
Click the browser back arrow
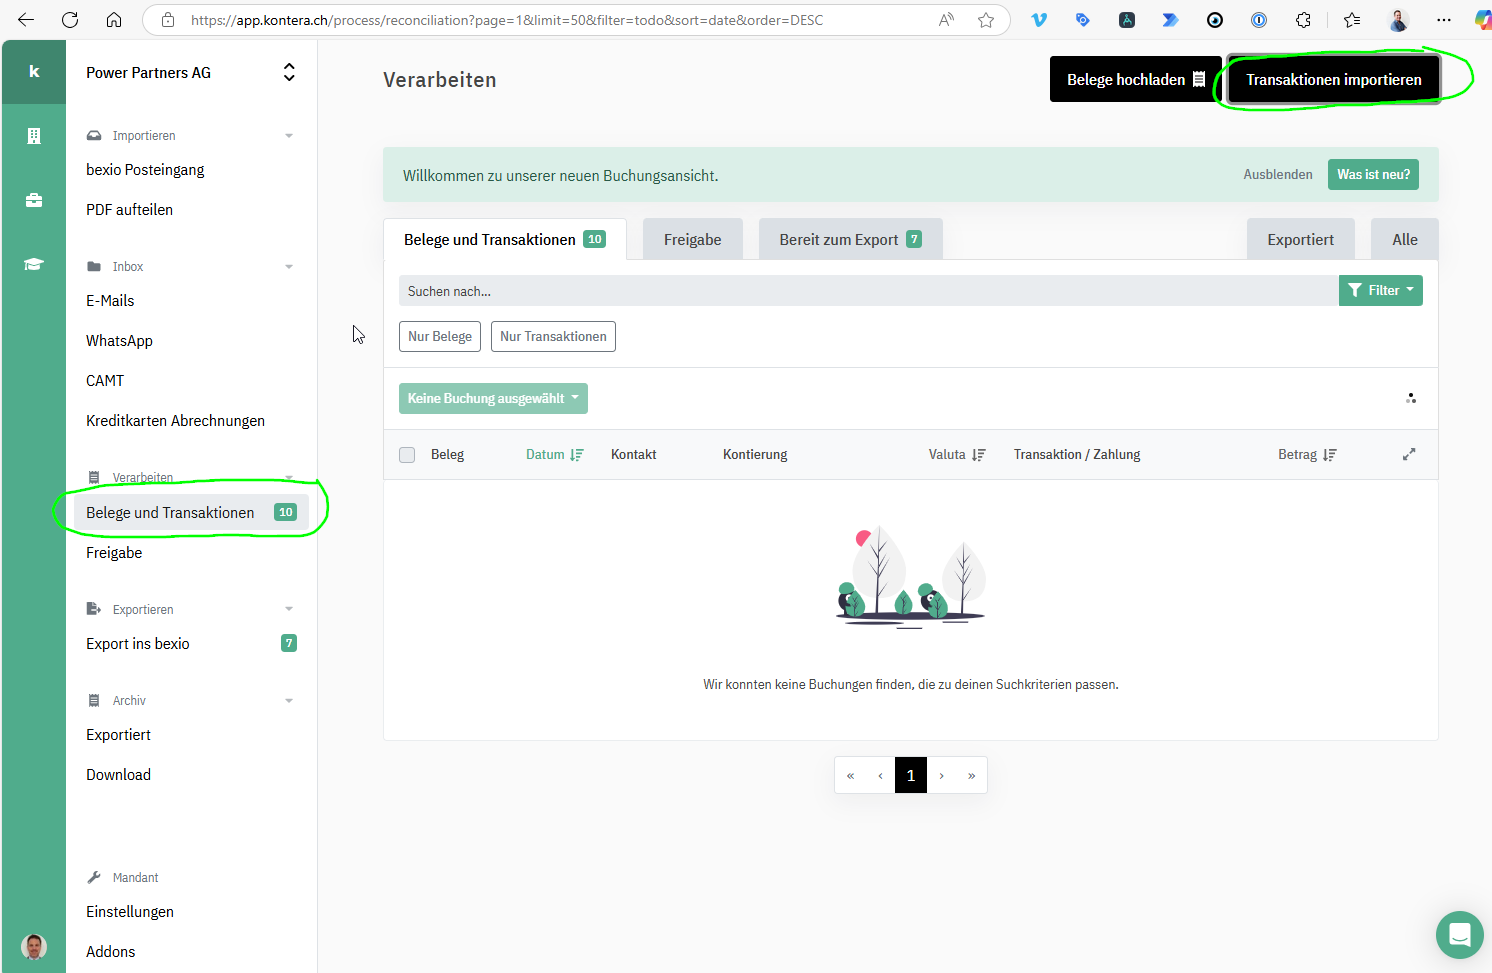pos(26,20)
